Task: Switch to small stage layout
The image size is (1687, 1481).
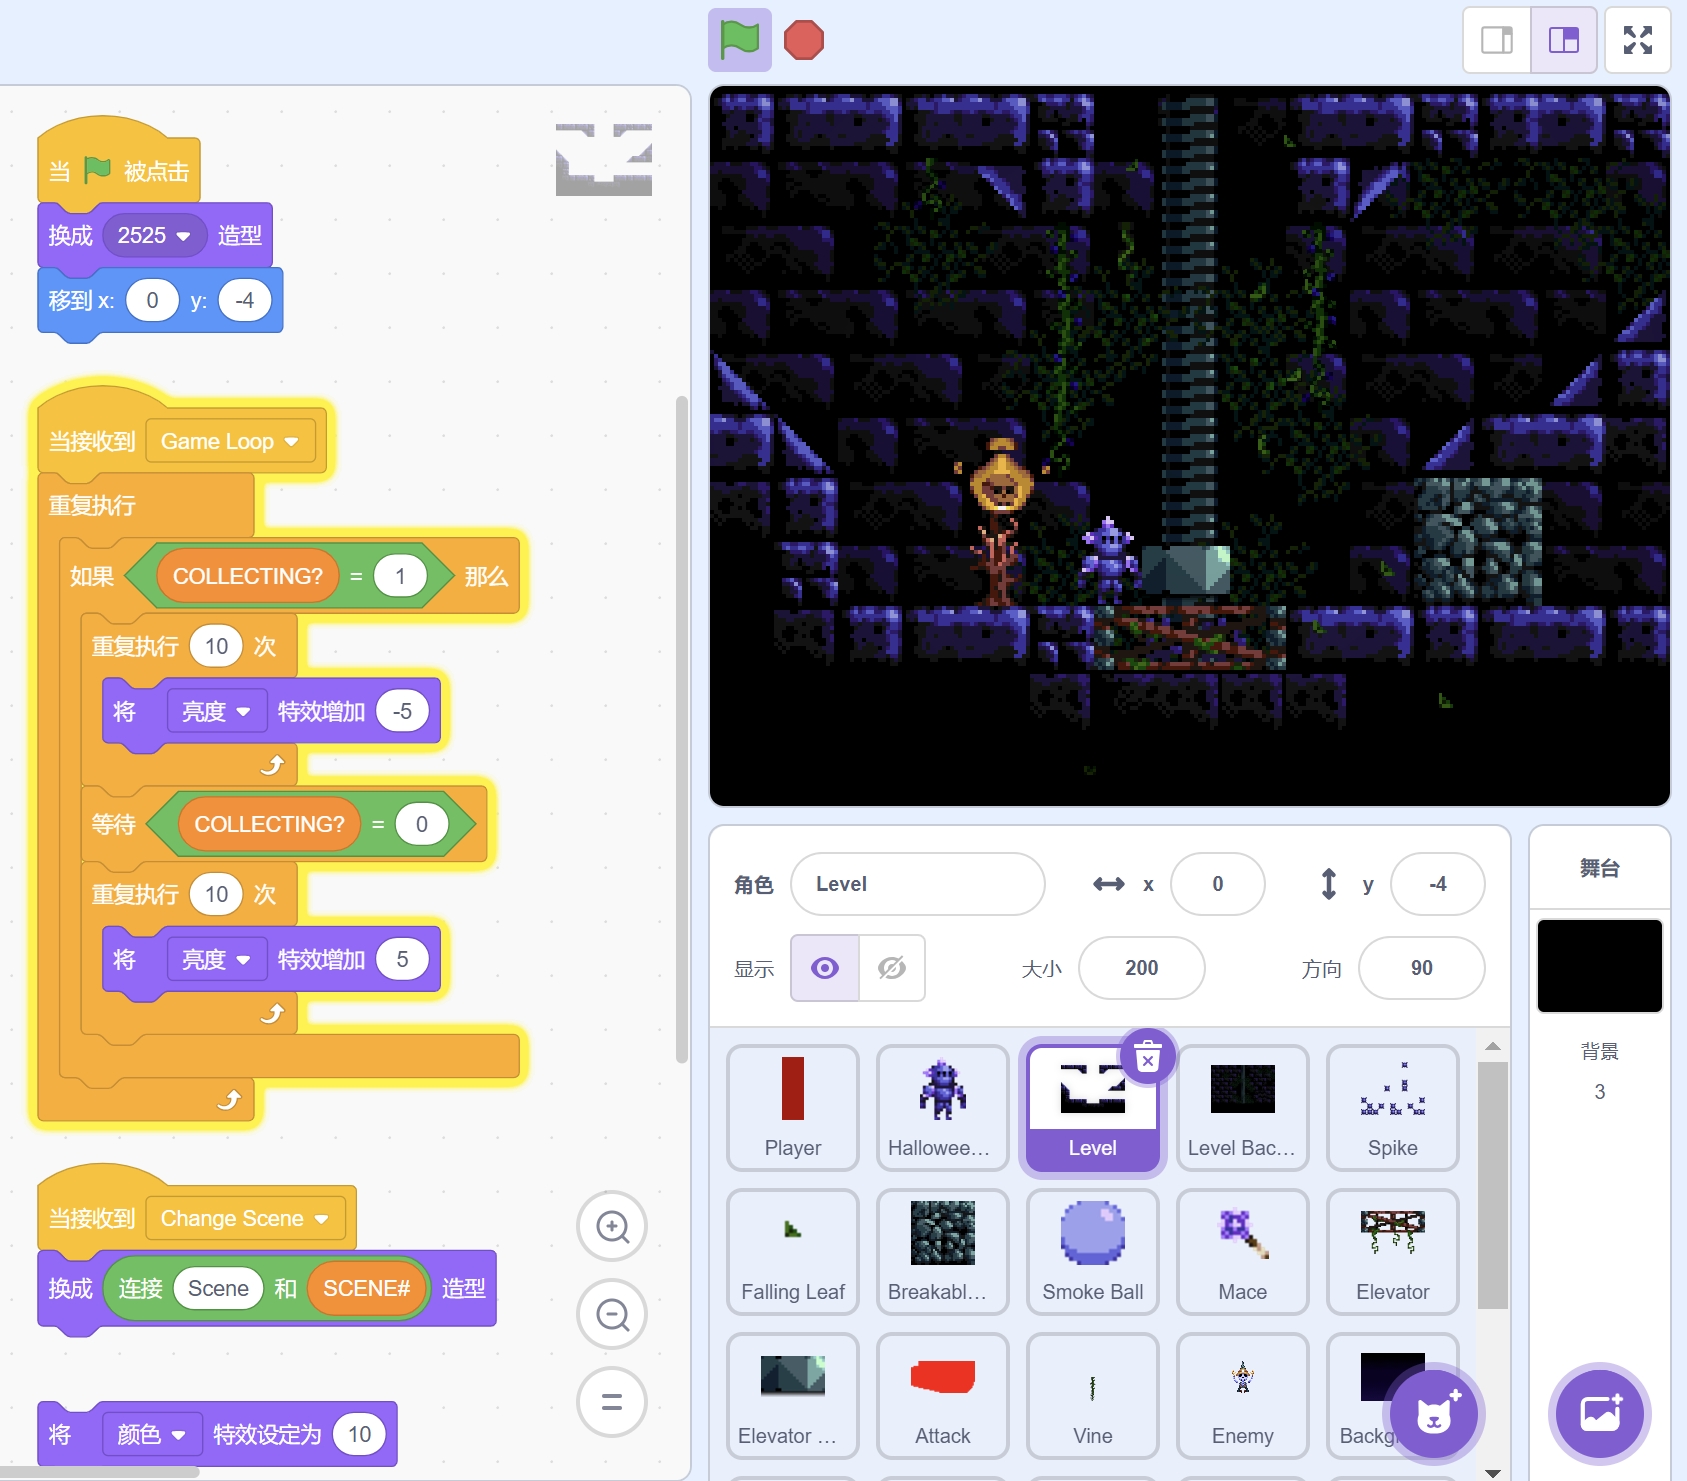Action: 1497,40
